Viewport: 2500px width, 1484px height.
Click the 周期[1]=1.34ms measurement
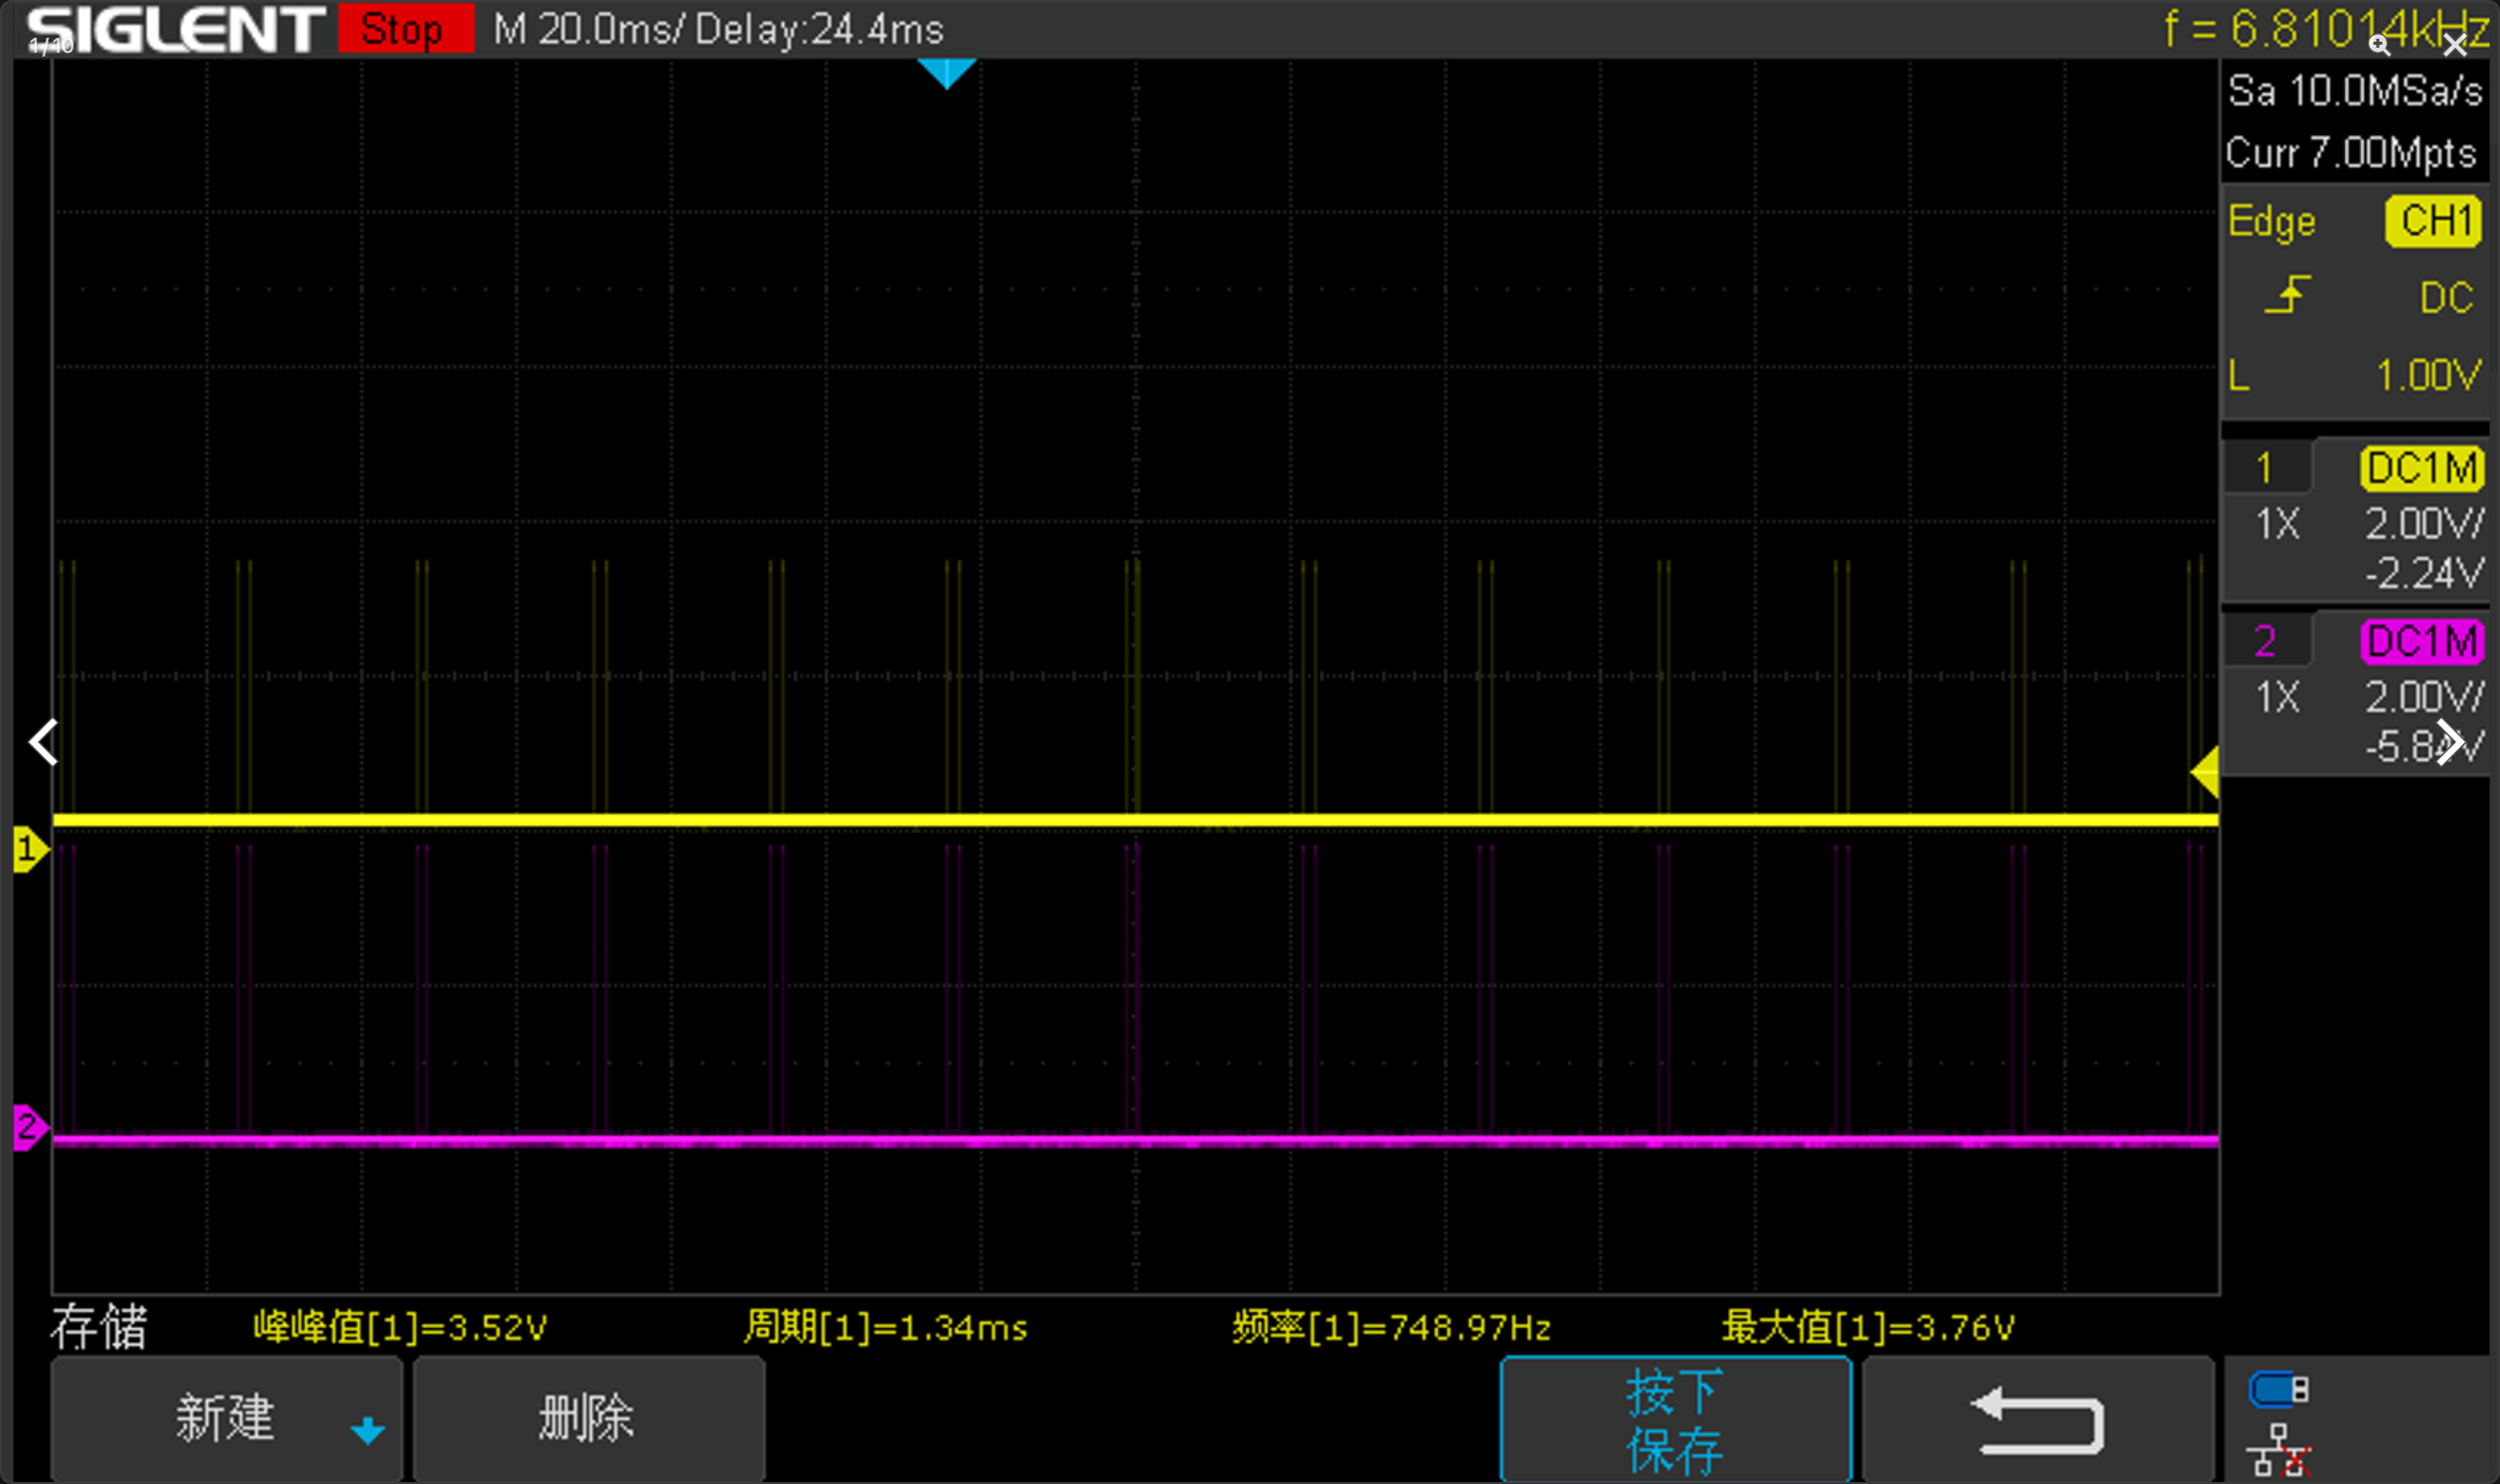click(885, 1327)
